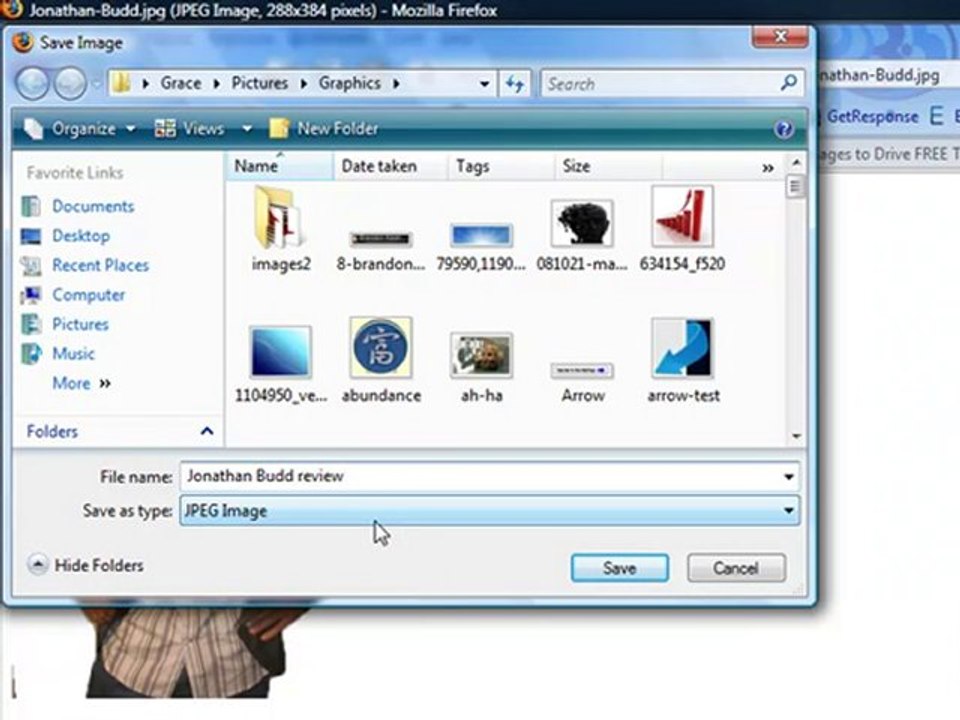
Task: Sort by Name column header
Action: [279, 166]
